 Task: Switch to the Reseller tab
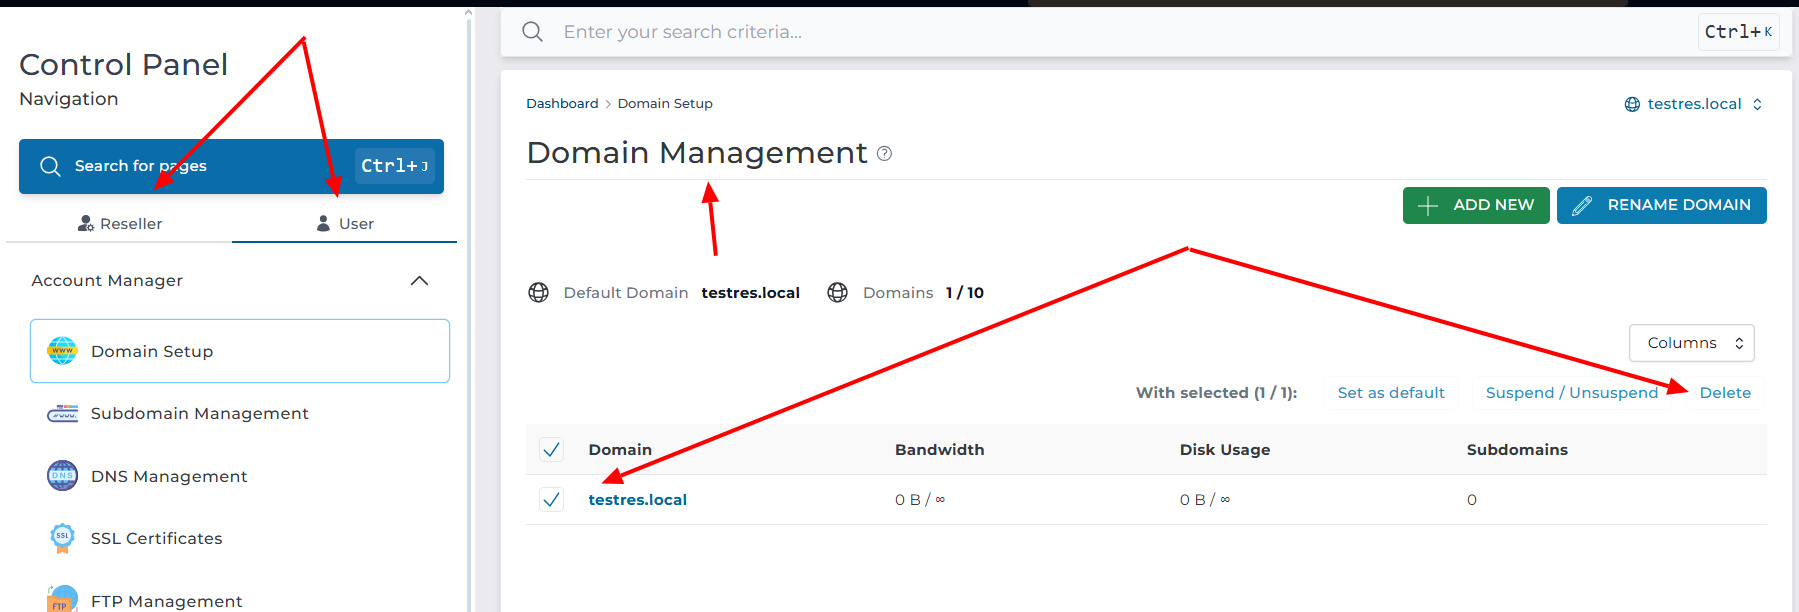pos(120,224)
